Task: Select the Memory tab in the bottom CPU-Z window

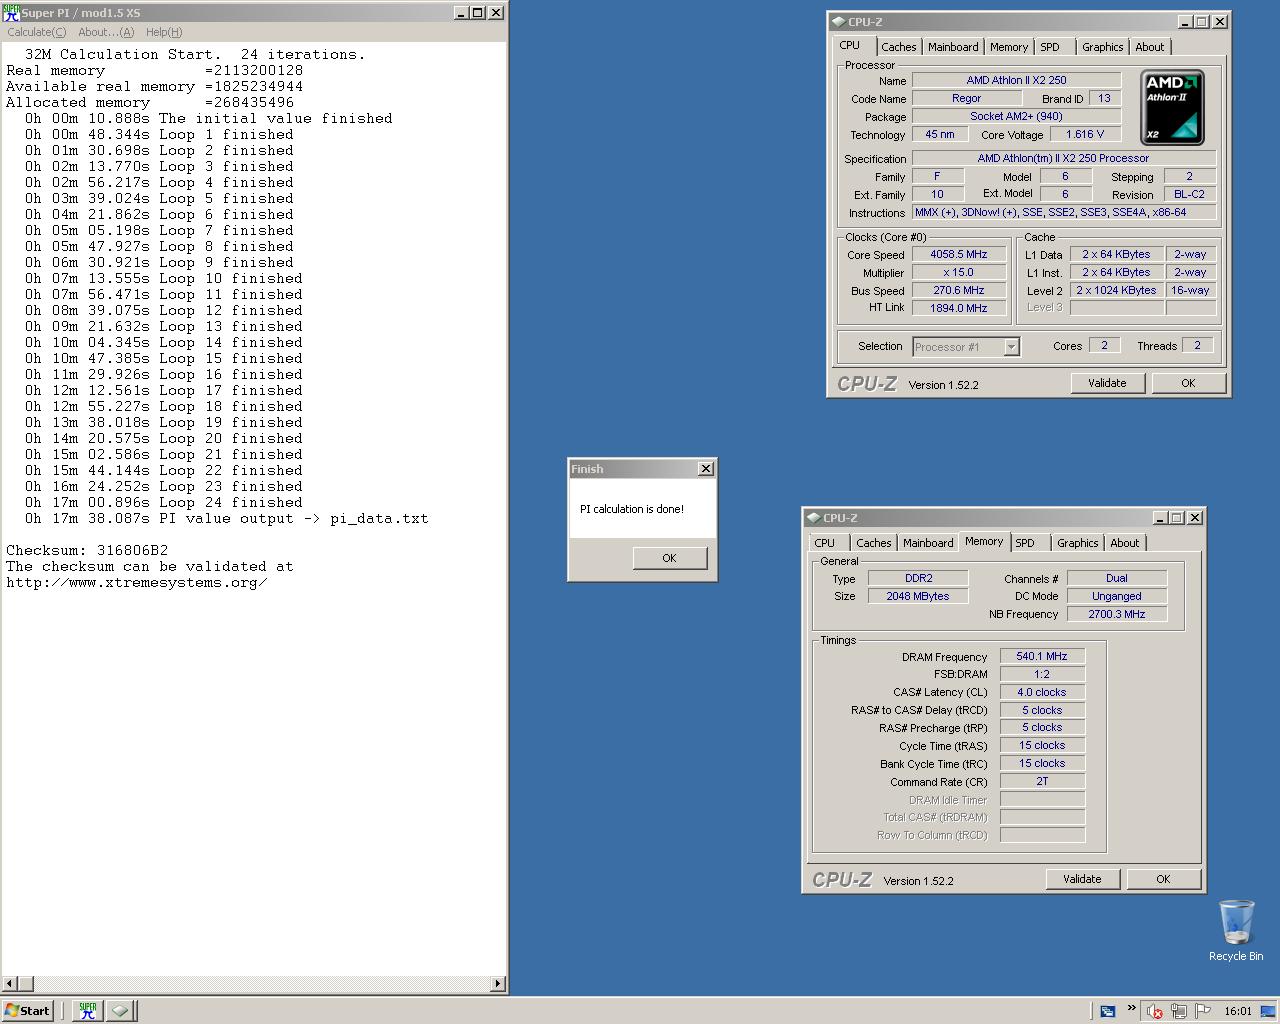Action: (x=984, y=542)
